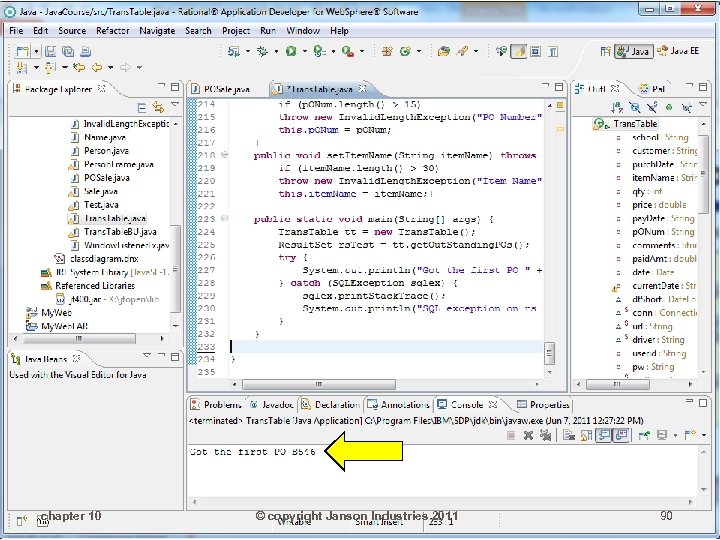This screenshot has width=720, height=540.
Task: Select the MyWeb project
Action: pyautogui.click(x=49, y=313)
